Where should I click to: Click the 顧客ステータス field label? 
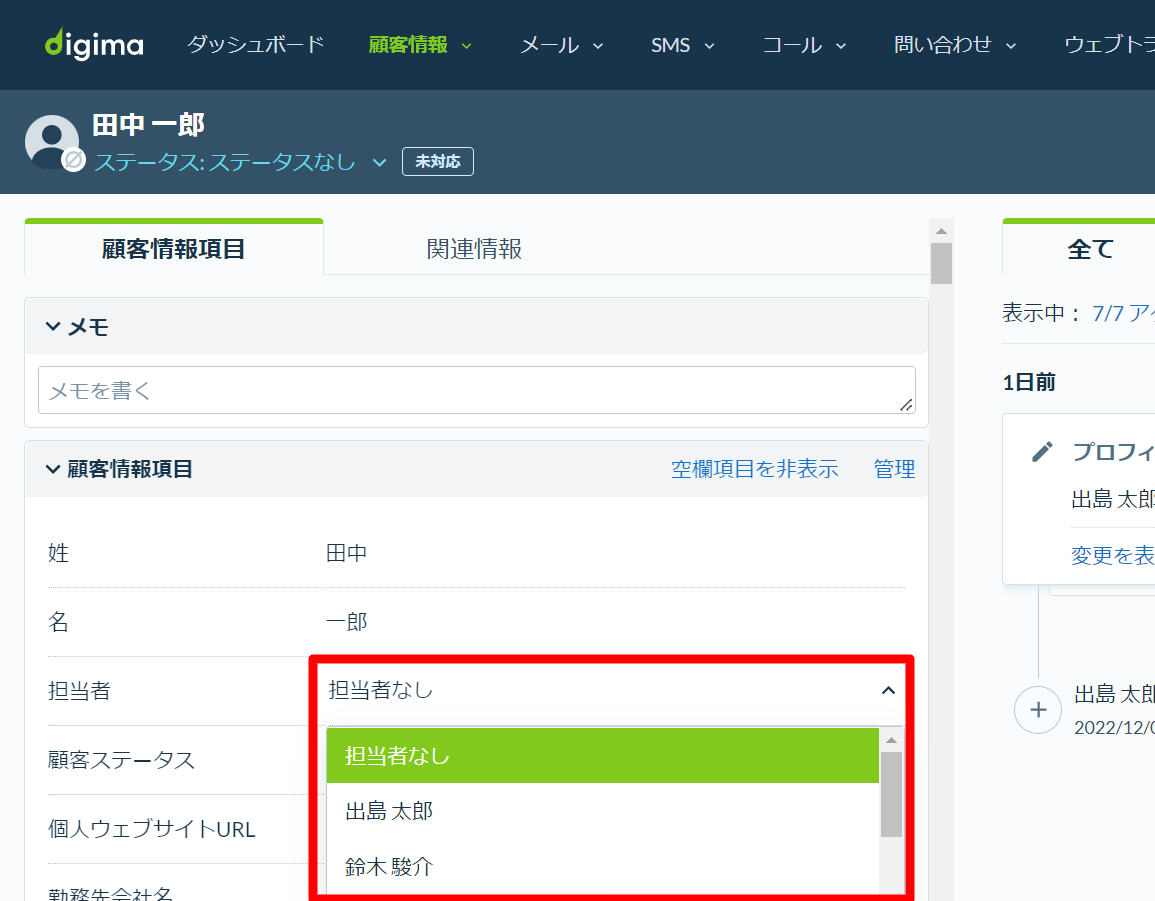[x=122, y=759]
